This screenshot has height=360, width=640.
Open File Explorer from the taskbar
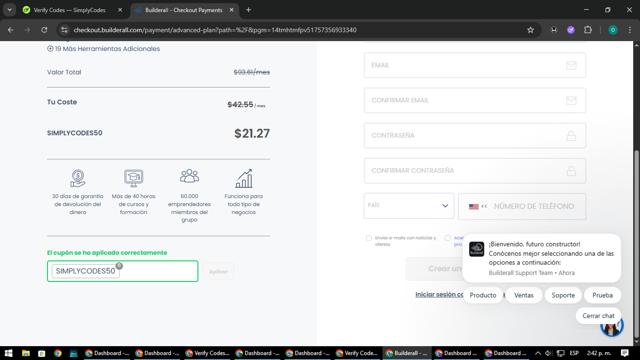tap(25, 353)
